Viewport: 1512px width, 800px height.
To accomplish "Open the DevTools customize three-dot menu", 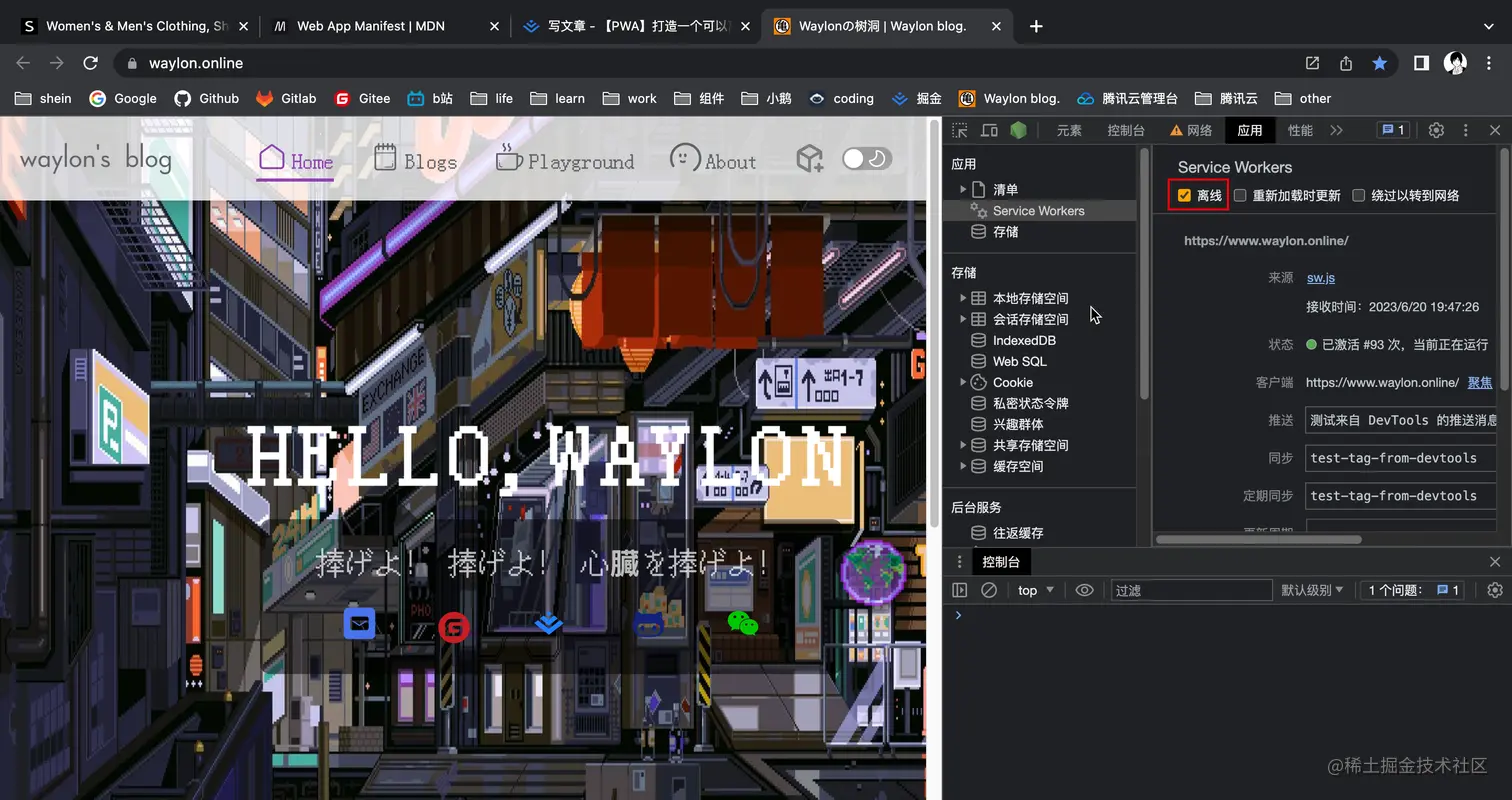I will tap(1466, 130).
